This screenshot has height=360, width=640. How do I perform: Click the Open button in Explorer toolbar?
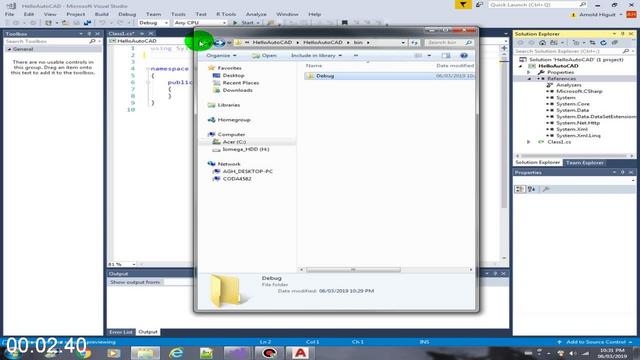(264, 56)
